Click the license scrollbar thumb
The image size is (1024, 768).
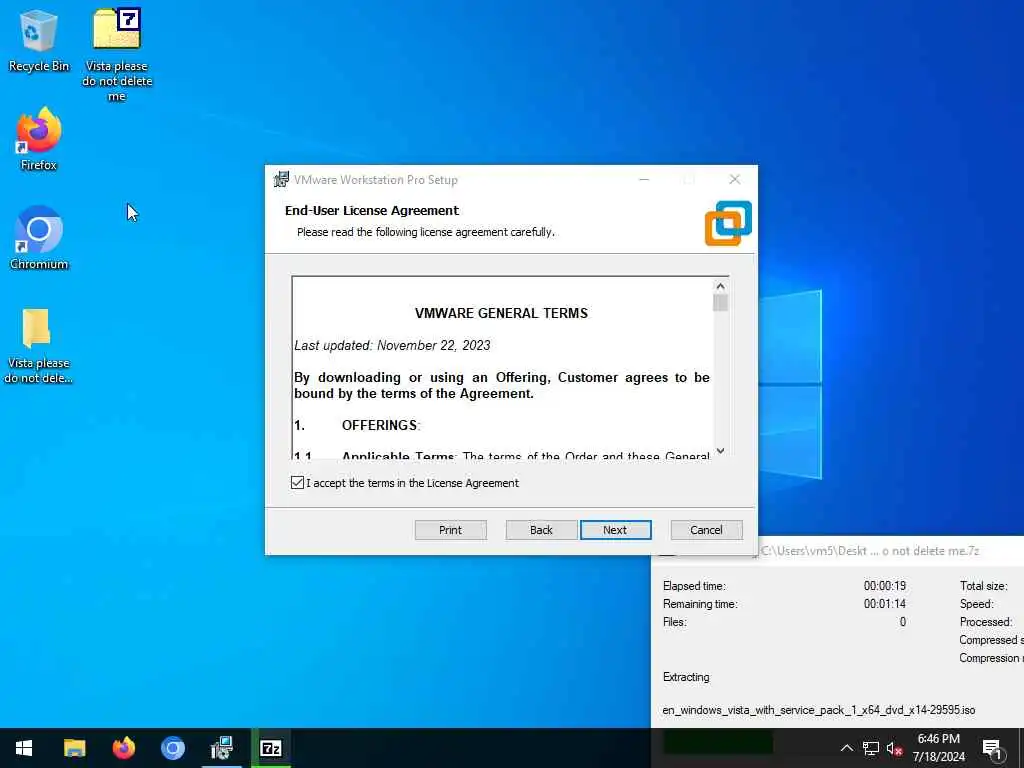[x=720, y=304]
